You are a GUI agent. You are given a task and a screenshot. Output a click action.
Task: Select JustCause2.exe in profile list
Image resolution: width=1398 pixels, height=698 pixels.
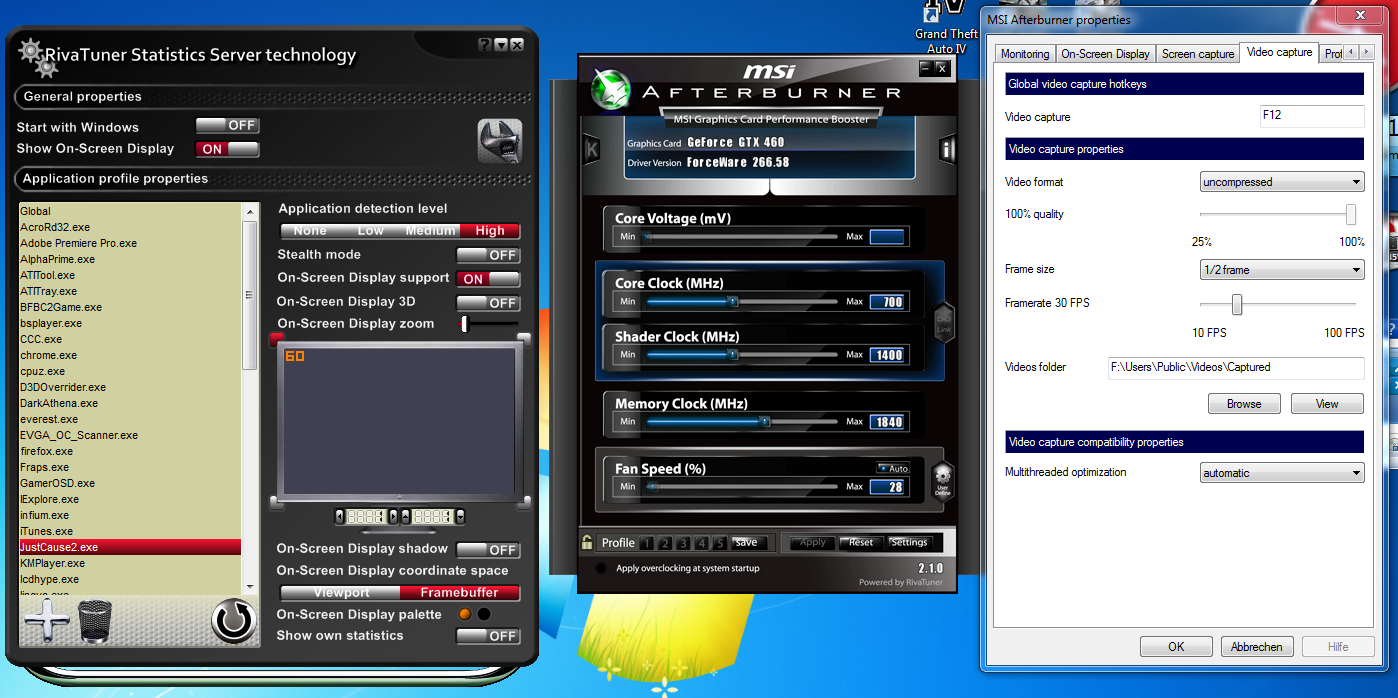[x=130, y=547]
